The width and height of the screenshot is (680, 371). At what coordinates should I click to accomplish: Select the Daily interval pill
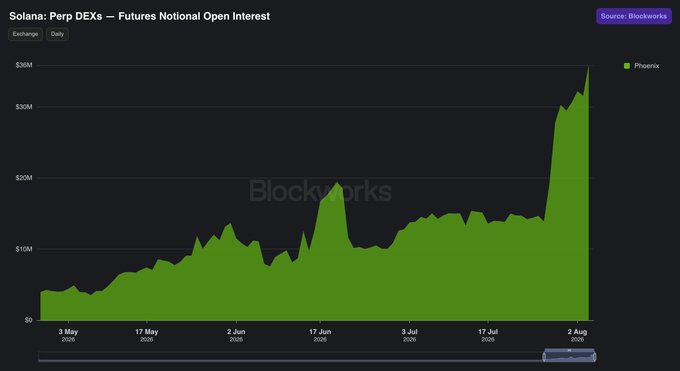pyautogui.click(x=57, y=34)
